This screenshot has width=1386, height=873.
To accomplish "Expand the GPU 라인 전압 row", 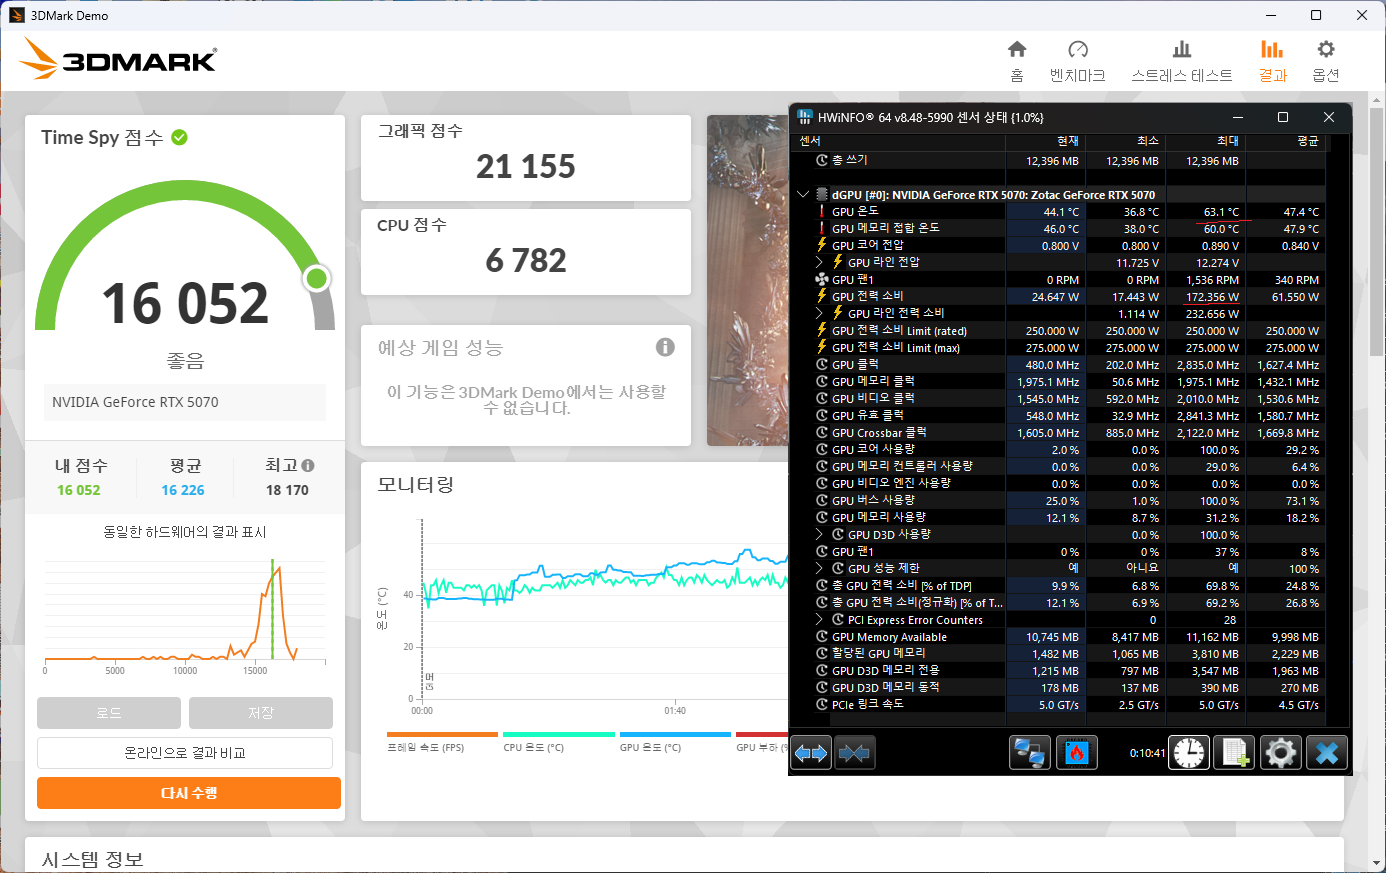I will point(820,262).
